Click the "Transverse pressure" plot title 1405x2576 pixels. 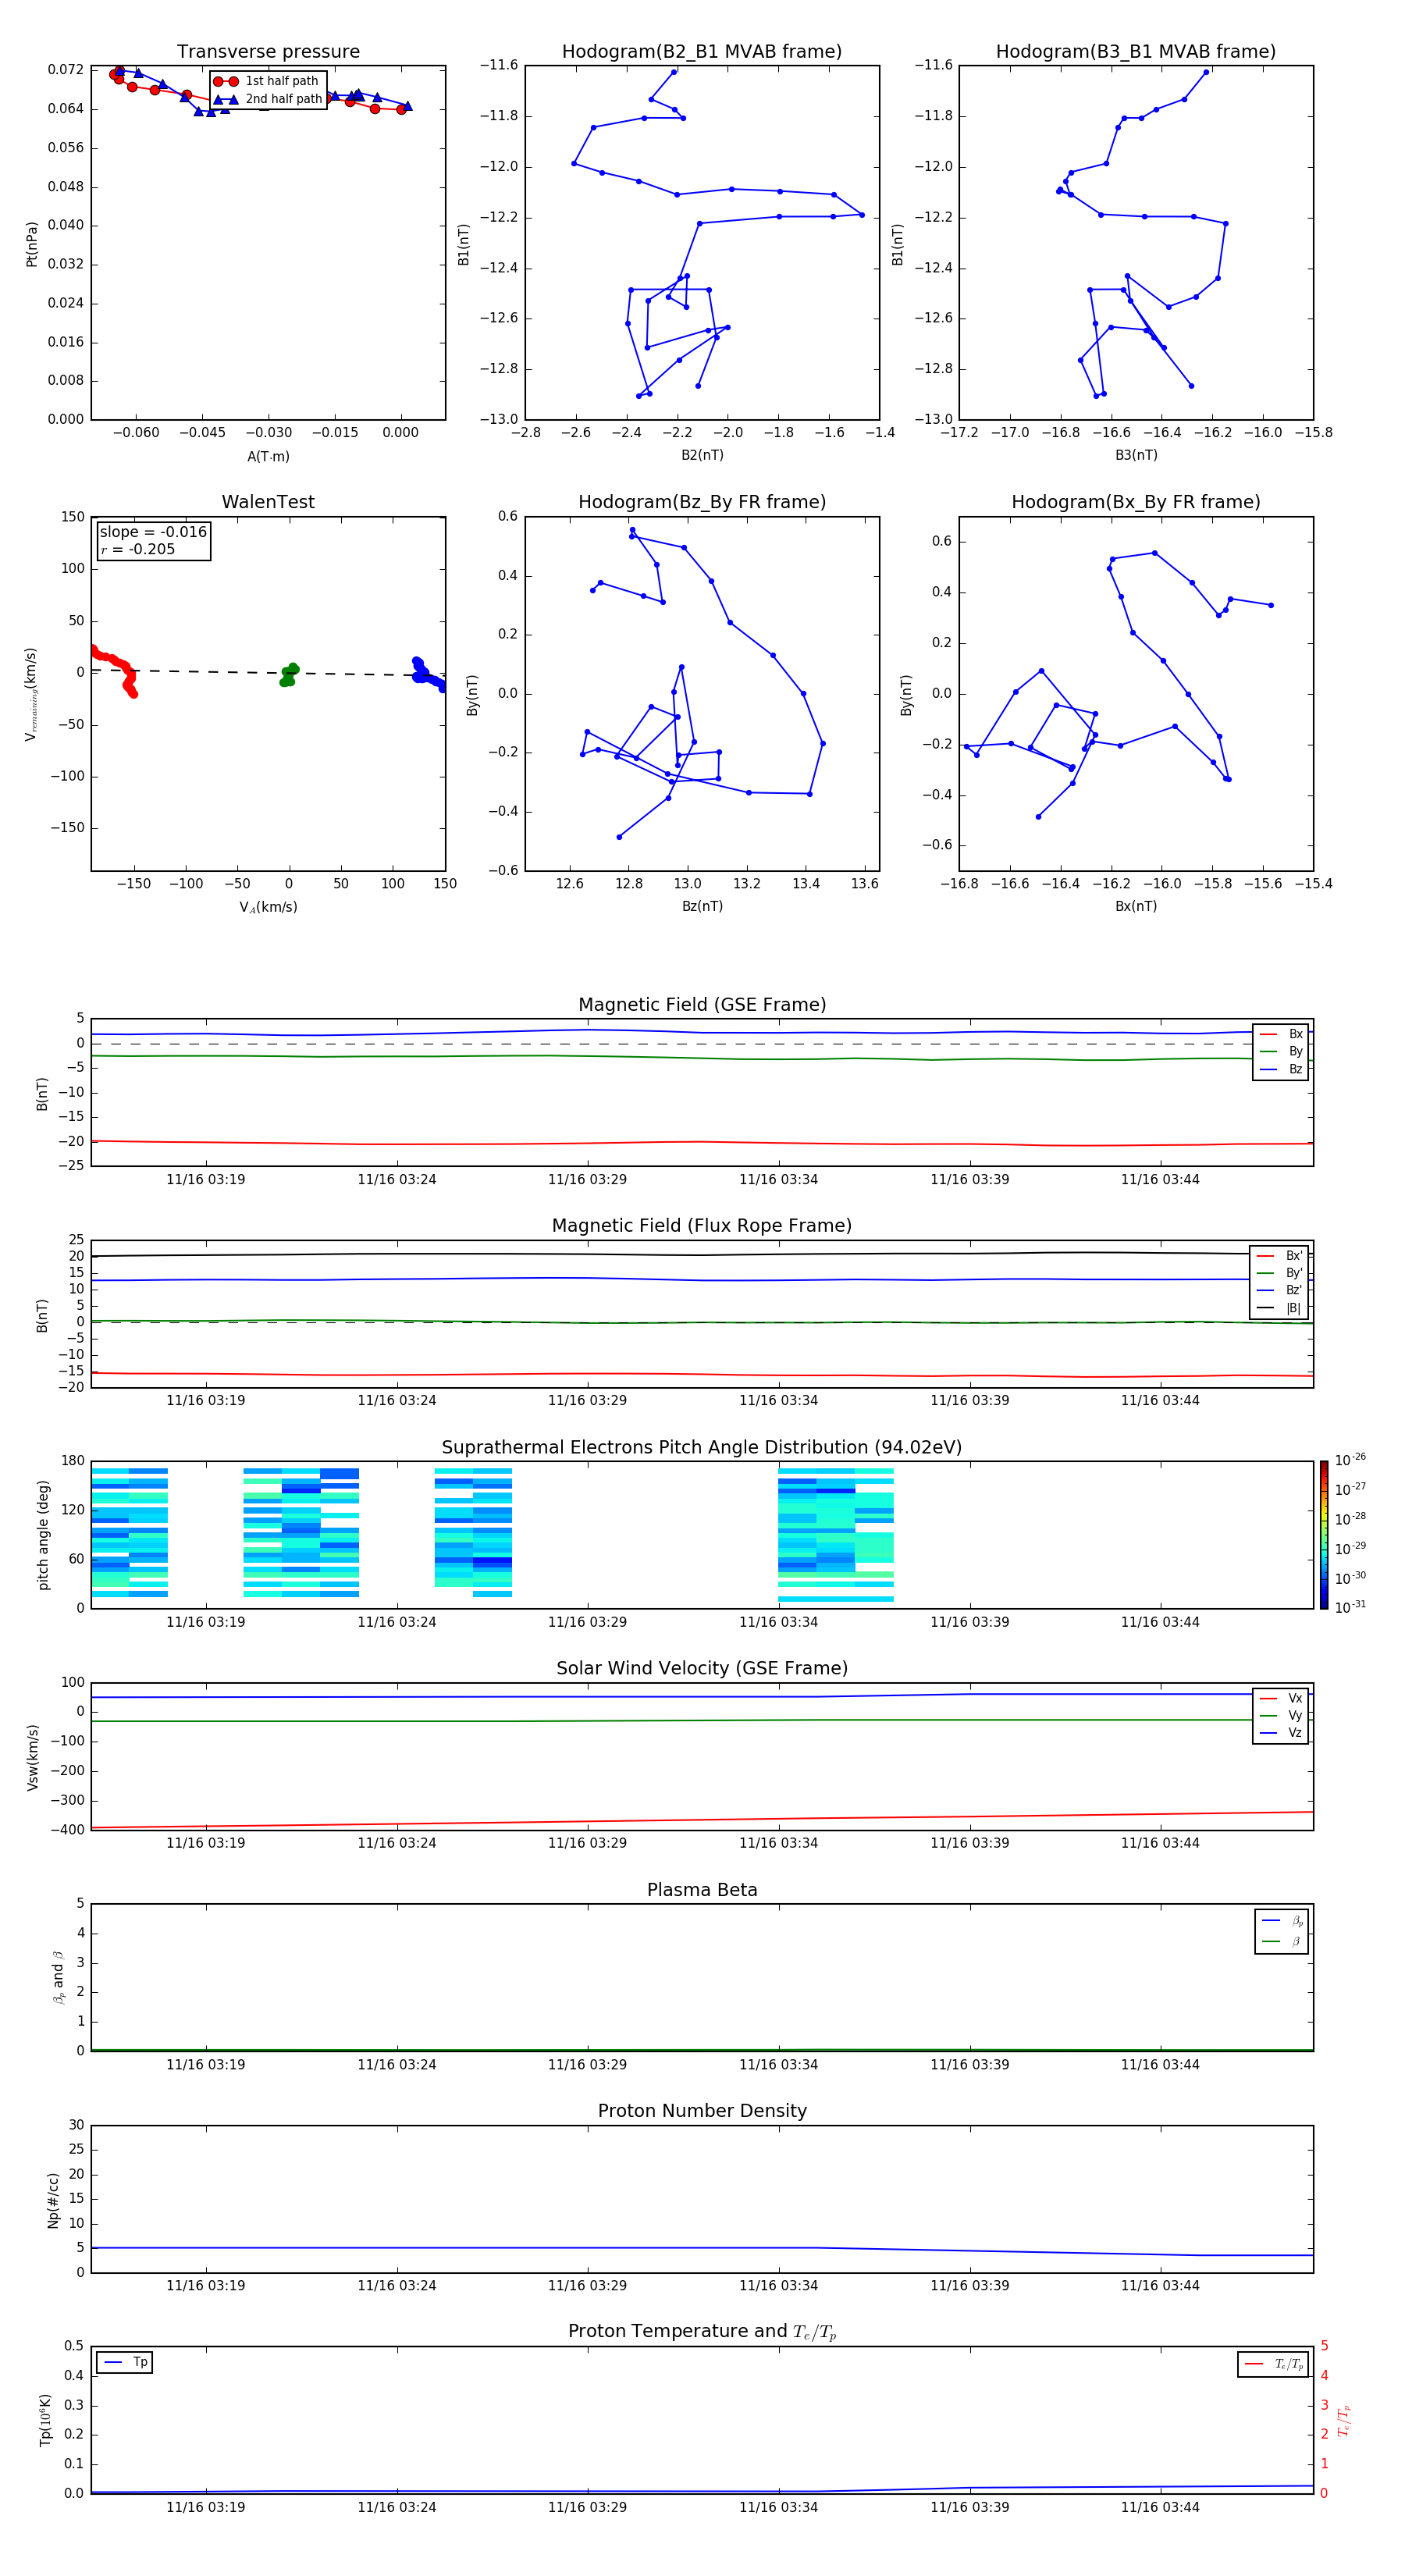268,52
